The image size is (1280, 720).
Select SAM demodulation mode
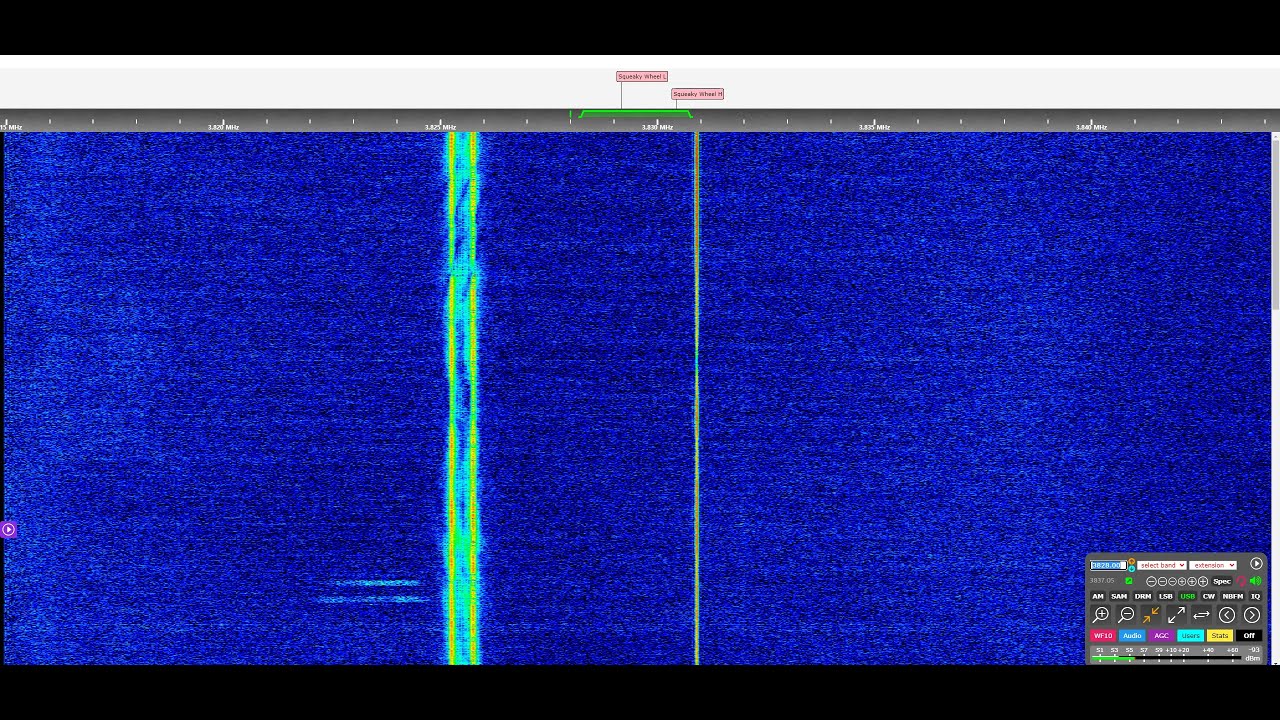point(1119,596)
